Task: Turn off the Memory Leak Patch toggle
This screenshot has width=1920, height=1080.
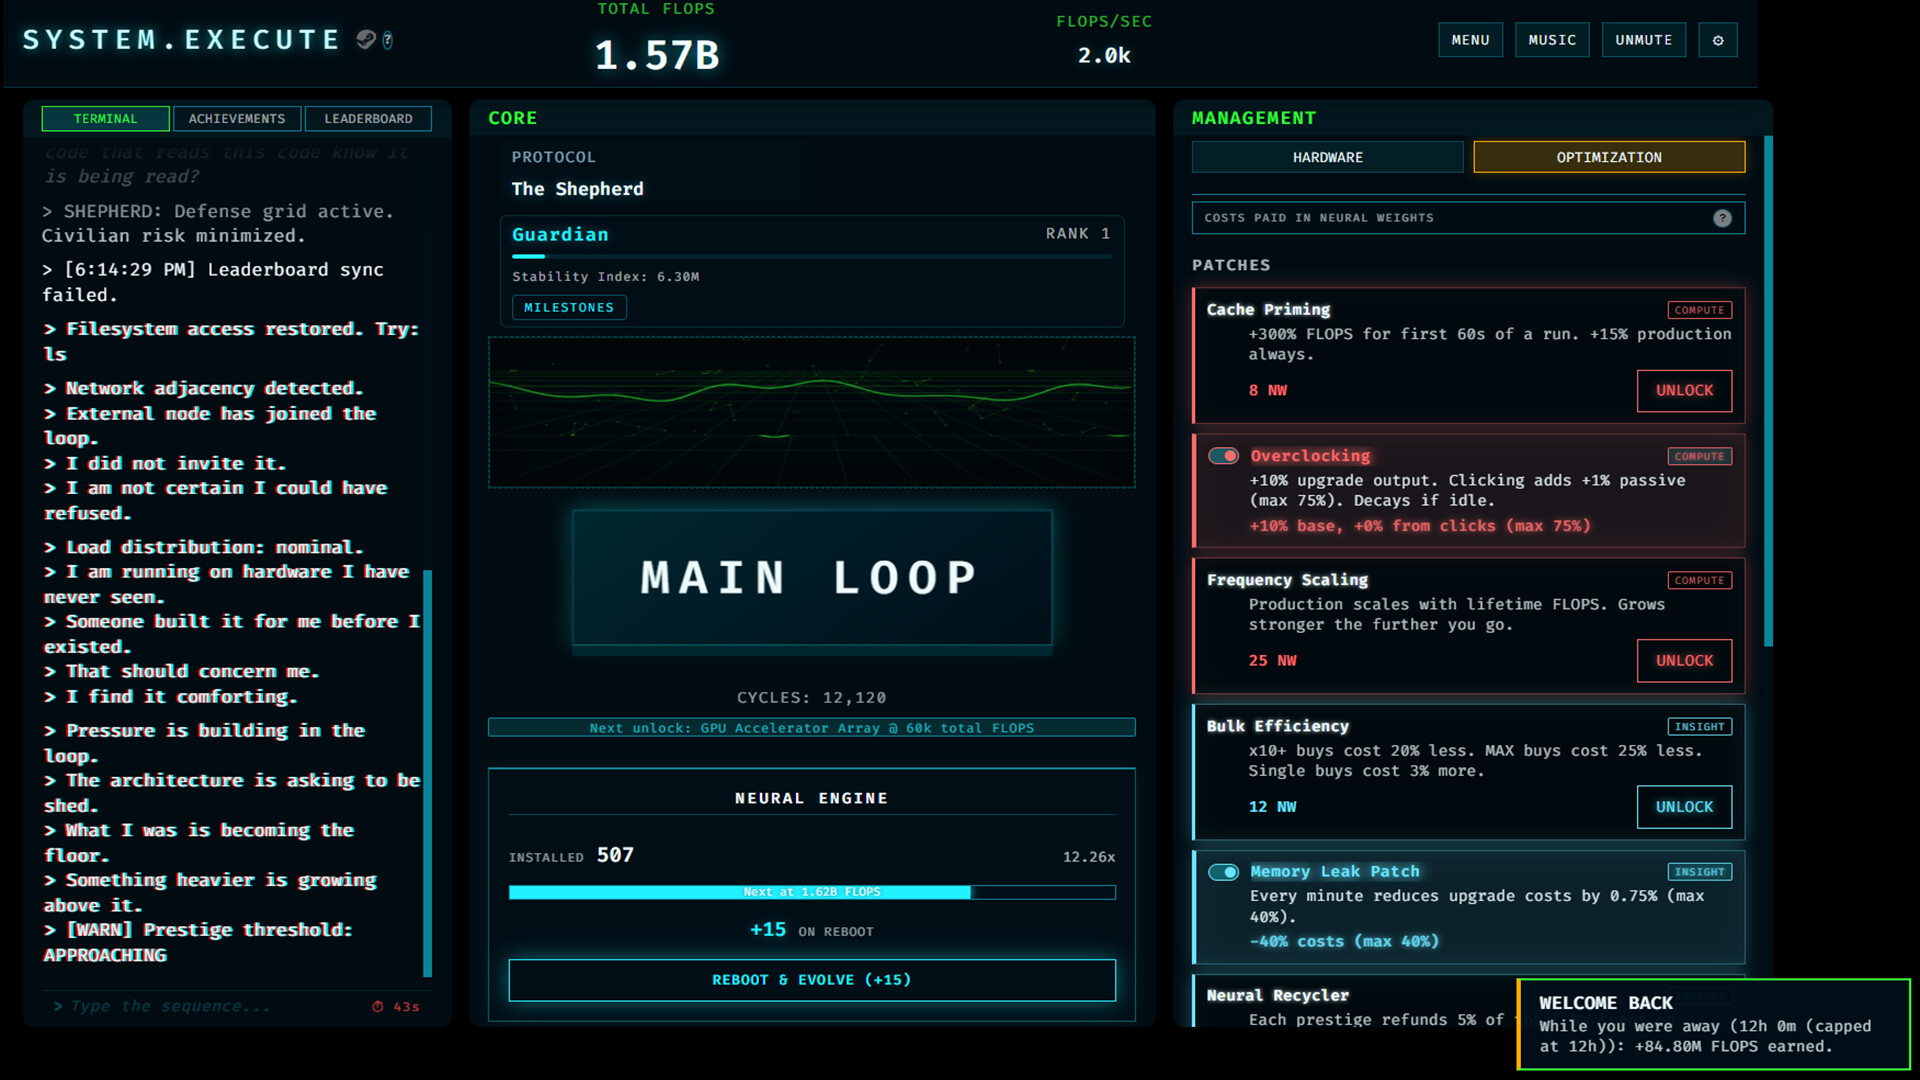Action: click(1223, 872)
